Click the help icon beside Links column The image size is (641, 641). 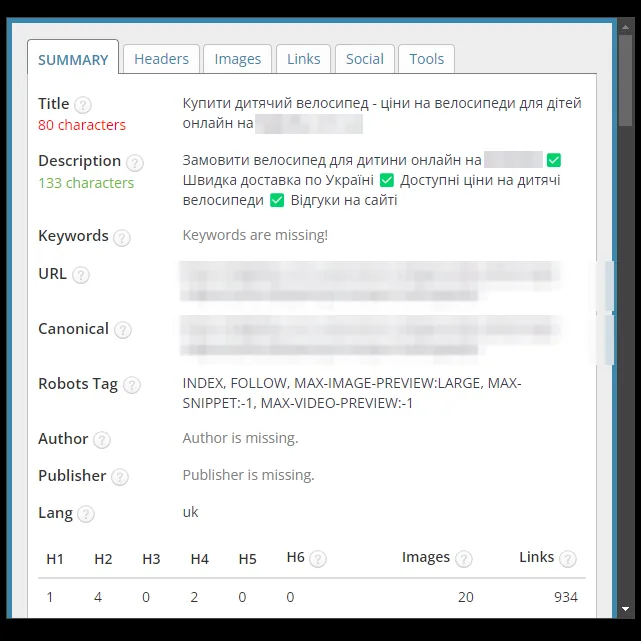[x=568, y=559]
